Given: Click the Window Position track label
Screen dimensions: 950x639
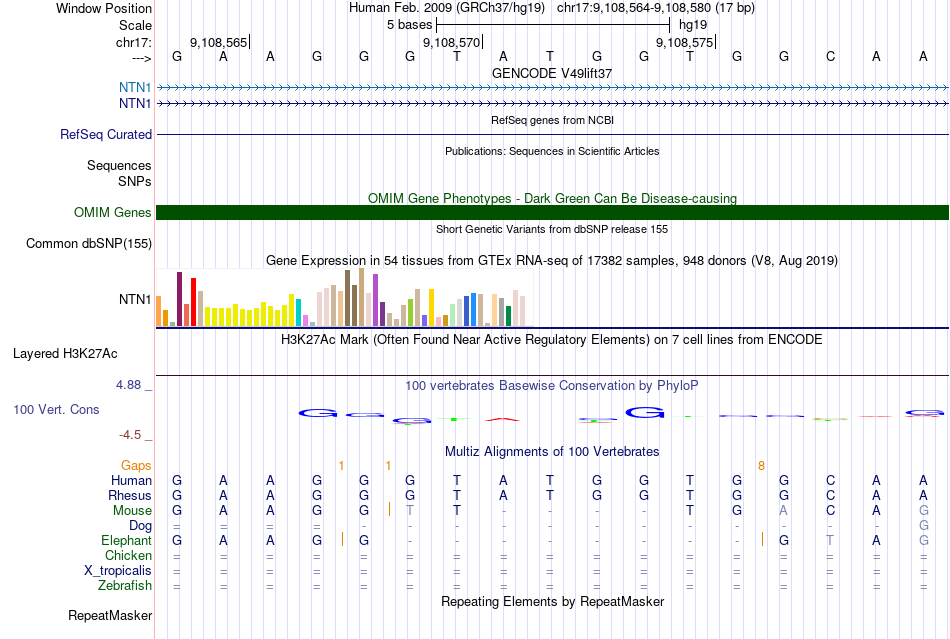Looking at the screenshot, I should click(104, 8).
